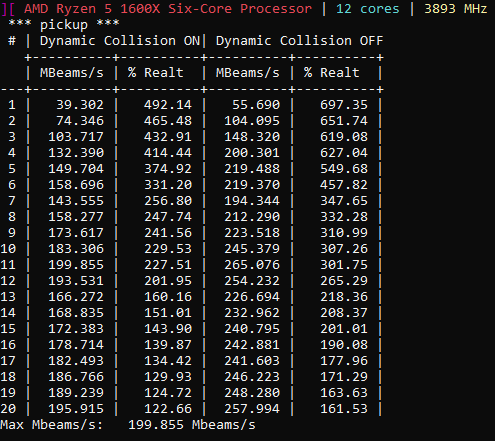Screen dimensions: 495x441
Task: Click value 178.714 in row 16
Action: (x=76, y=345)
